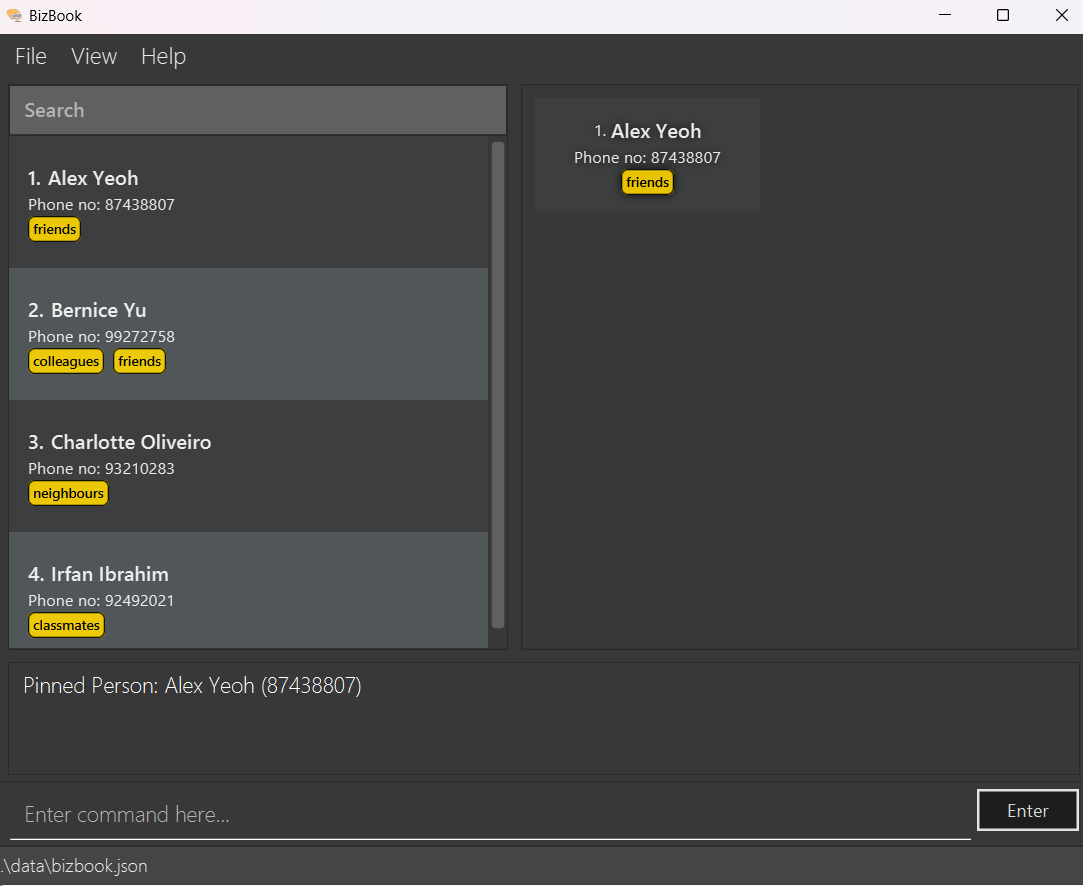This screenshot has height=886, width=1083.
Task: Click the classmates tag on Irfan Ibrahim
Action: click(x=66, y=625)
